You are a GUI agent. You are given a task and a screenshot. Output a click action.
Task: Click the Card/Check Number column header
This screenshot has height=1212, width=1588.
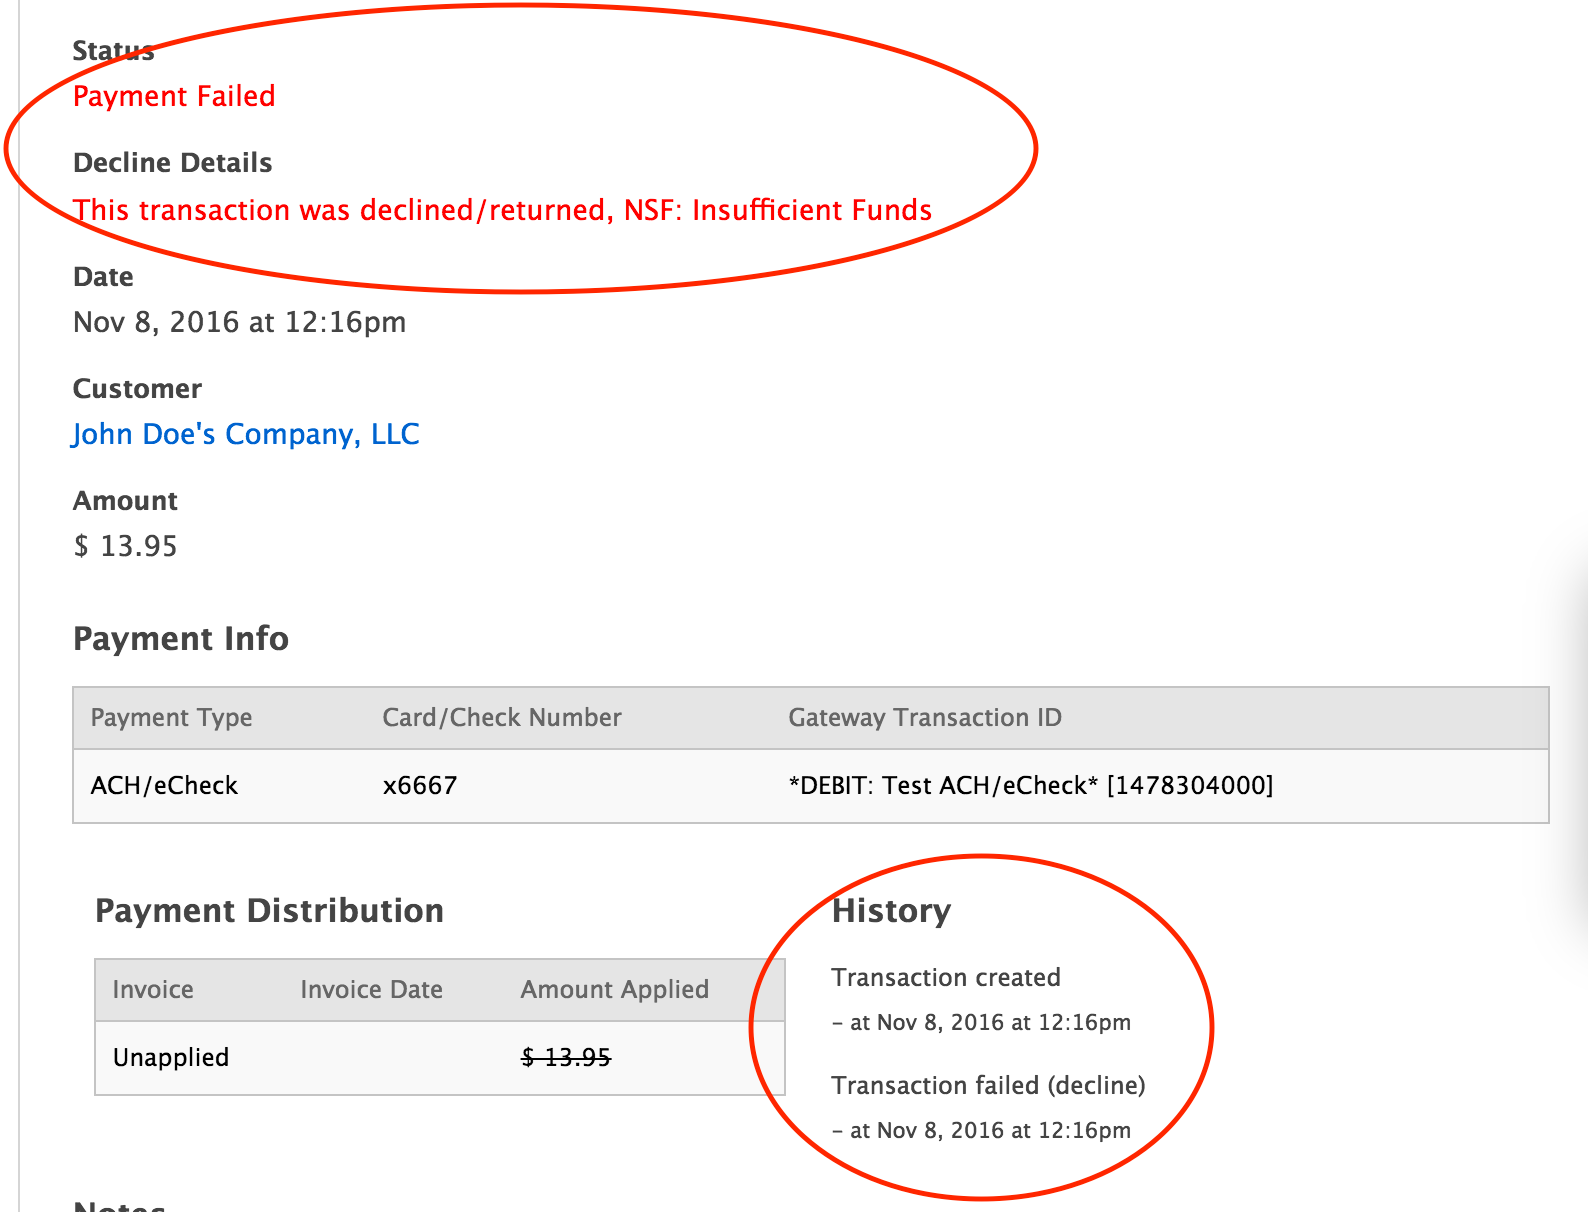pos(502,718)
